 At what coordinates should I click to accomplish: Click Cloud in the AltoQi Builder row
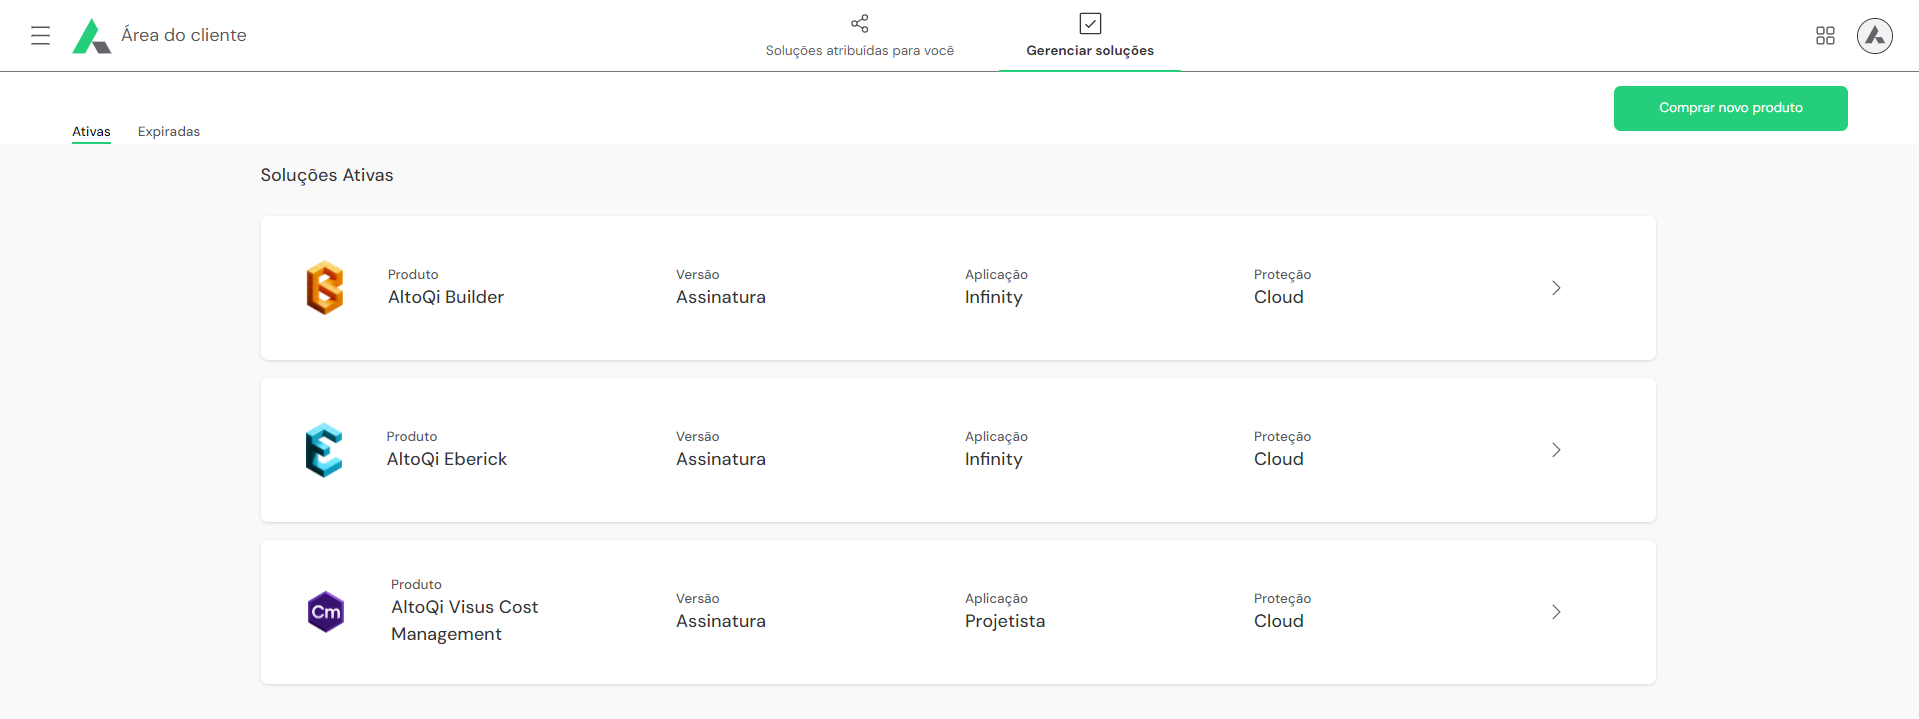1279,297
